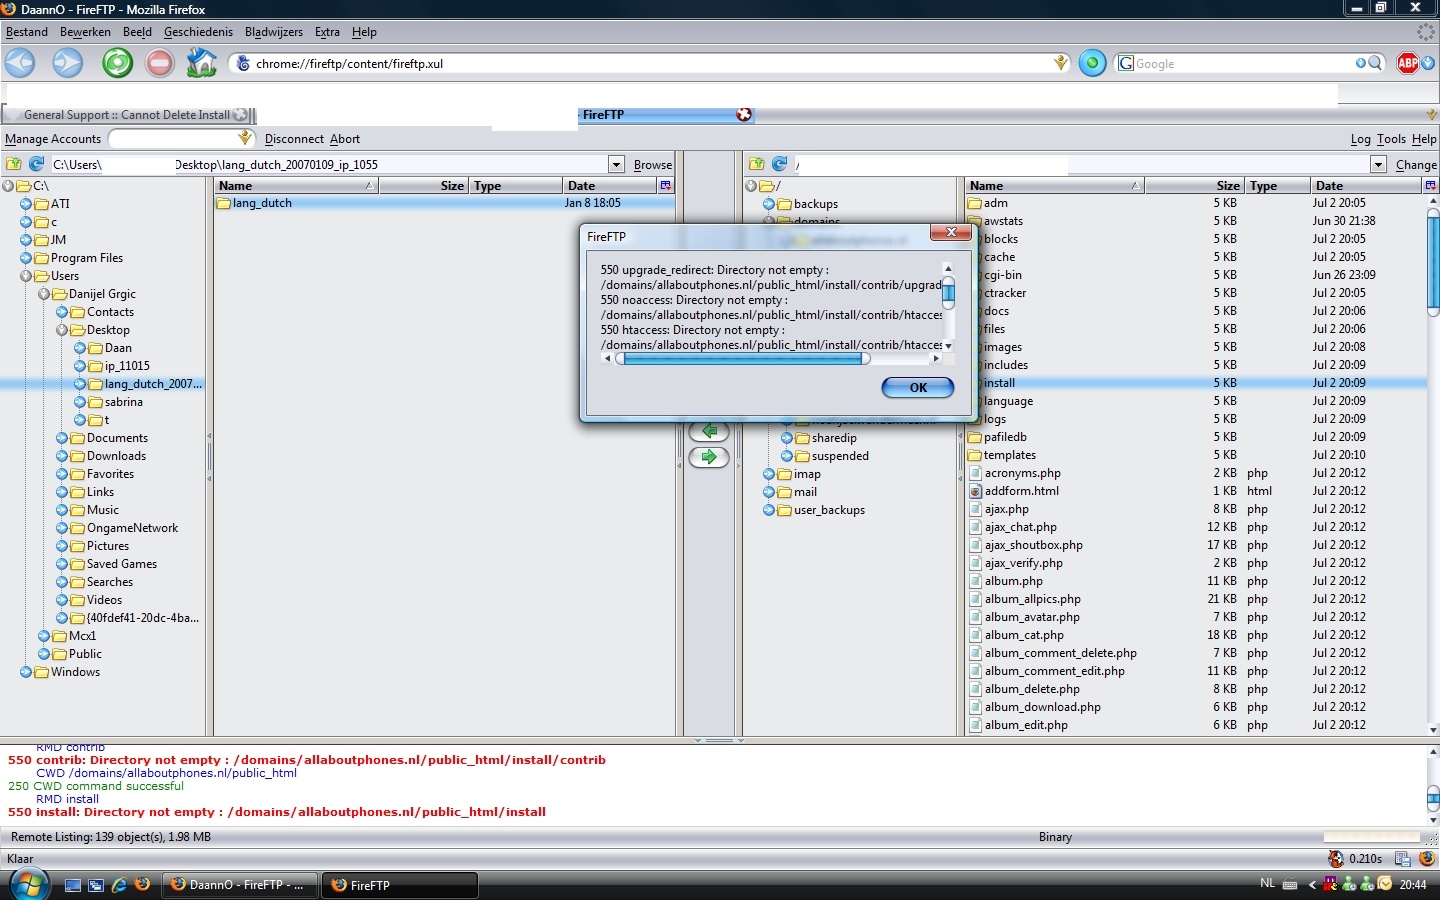This screenshot has width=1440, height=900.
Task: Click the FireFTP taskbar button
Action: pyautogui.click(x=399, y=885)
